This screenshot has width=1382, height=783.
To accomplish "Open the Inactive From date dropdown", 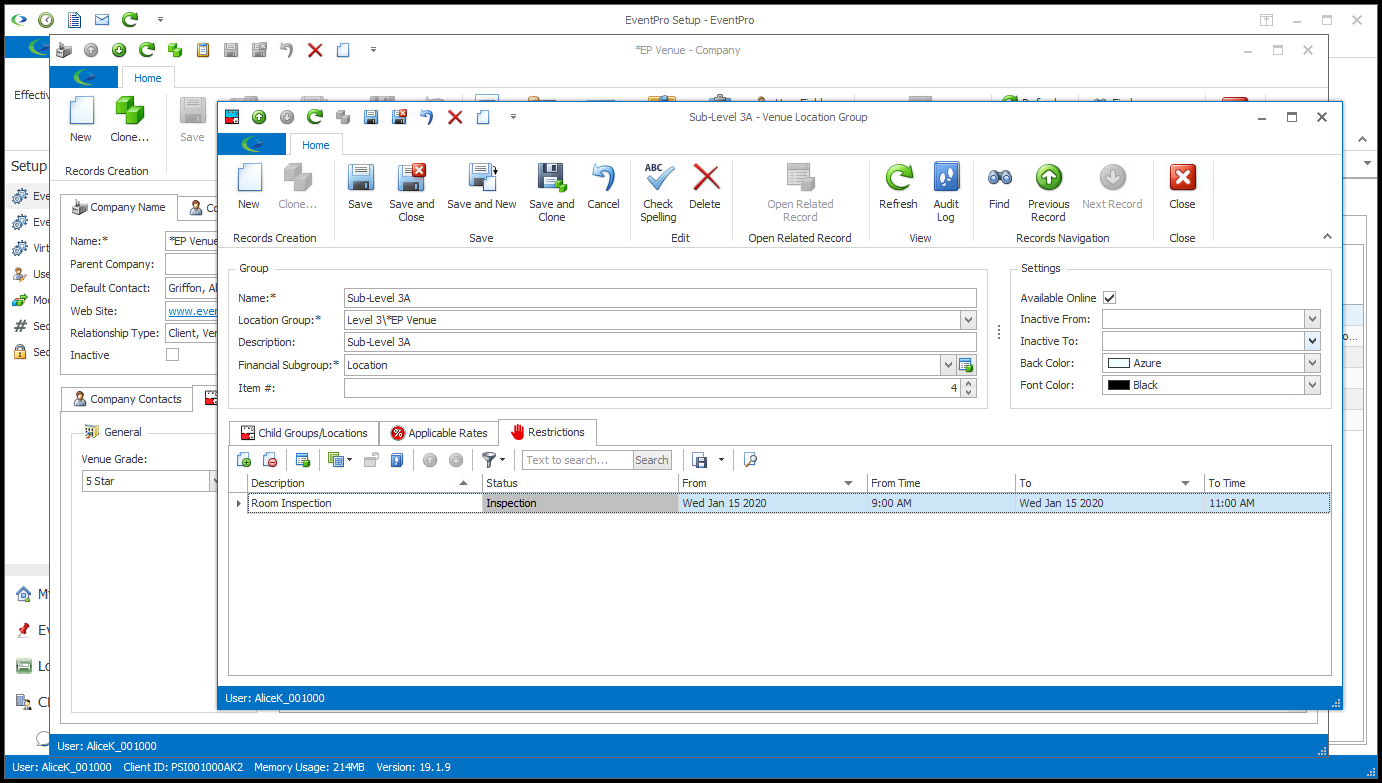I will click(x=1312, y=319).
